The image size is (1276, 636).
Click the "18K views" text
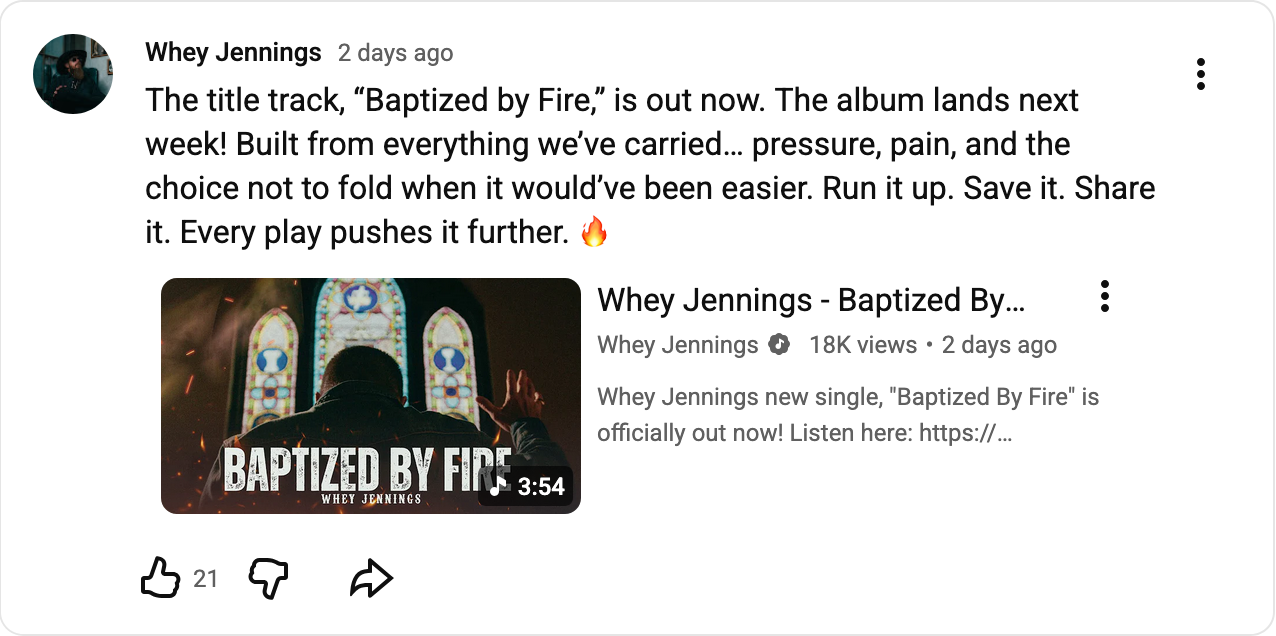tap(862, 345)
